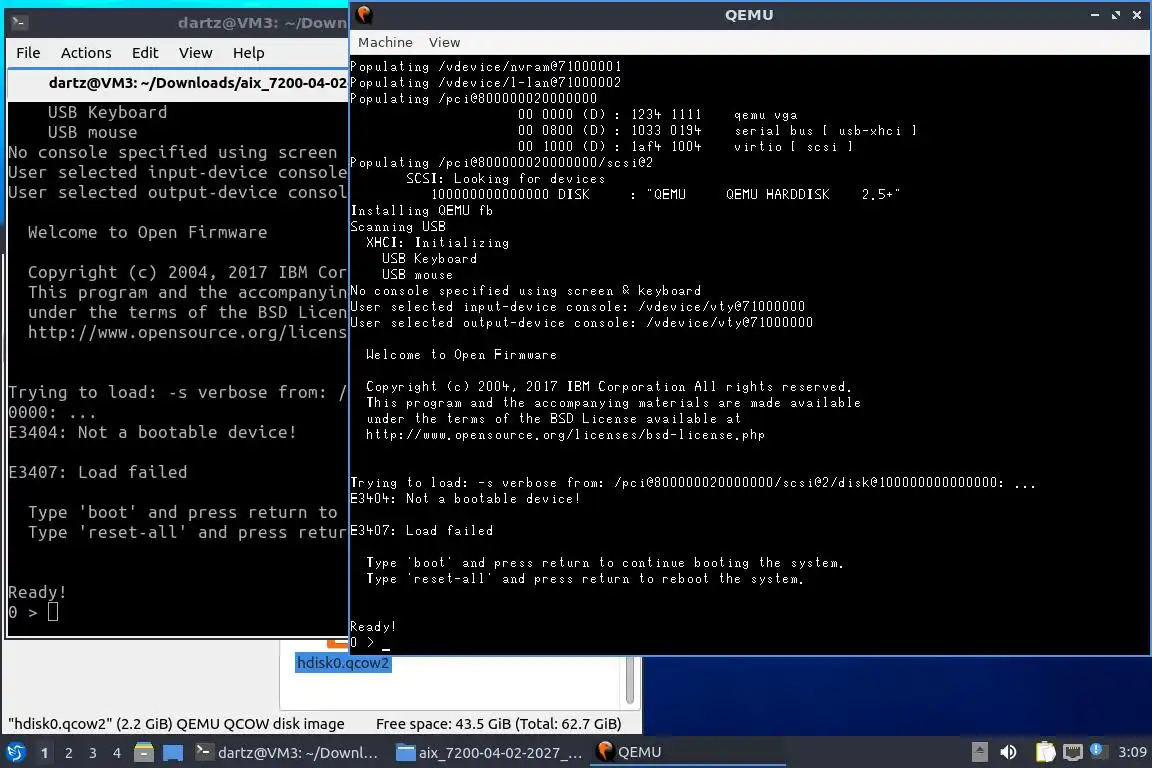Open the Machine menu in QEMU
Image resolution: width=1152 pixels, height=768 pixels.
(x=385, y=43)
